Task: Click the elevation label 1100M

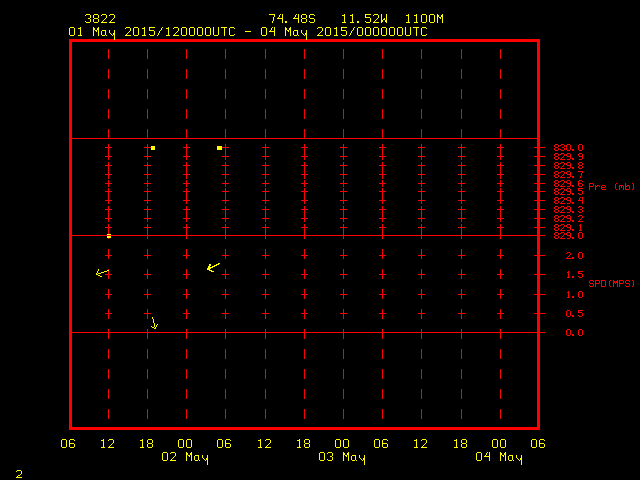Action: pos(424,18)
